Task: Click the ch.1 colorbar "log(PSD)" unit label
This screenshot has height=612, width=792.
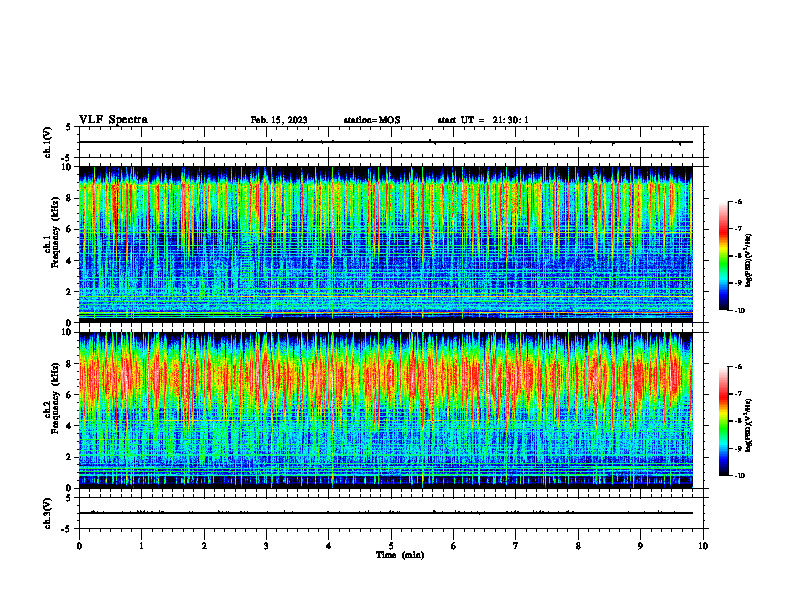Action: 749,260
